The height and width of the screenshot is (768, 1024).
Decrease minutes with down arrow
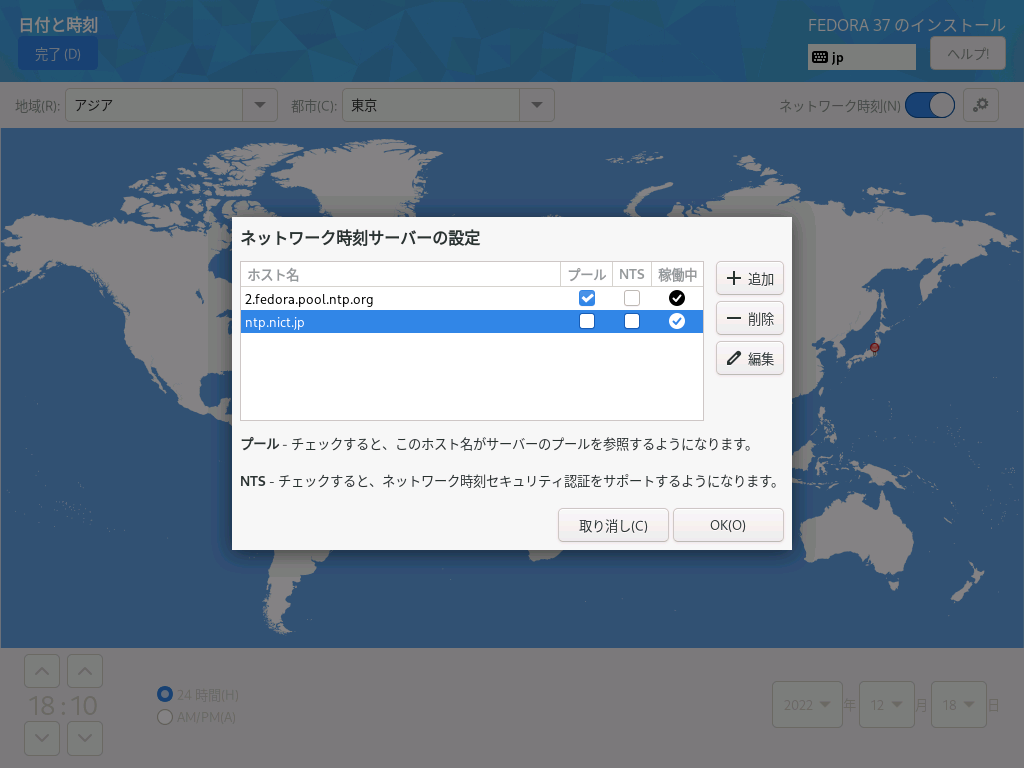click(85, 738)
